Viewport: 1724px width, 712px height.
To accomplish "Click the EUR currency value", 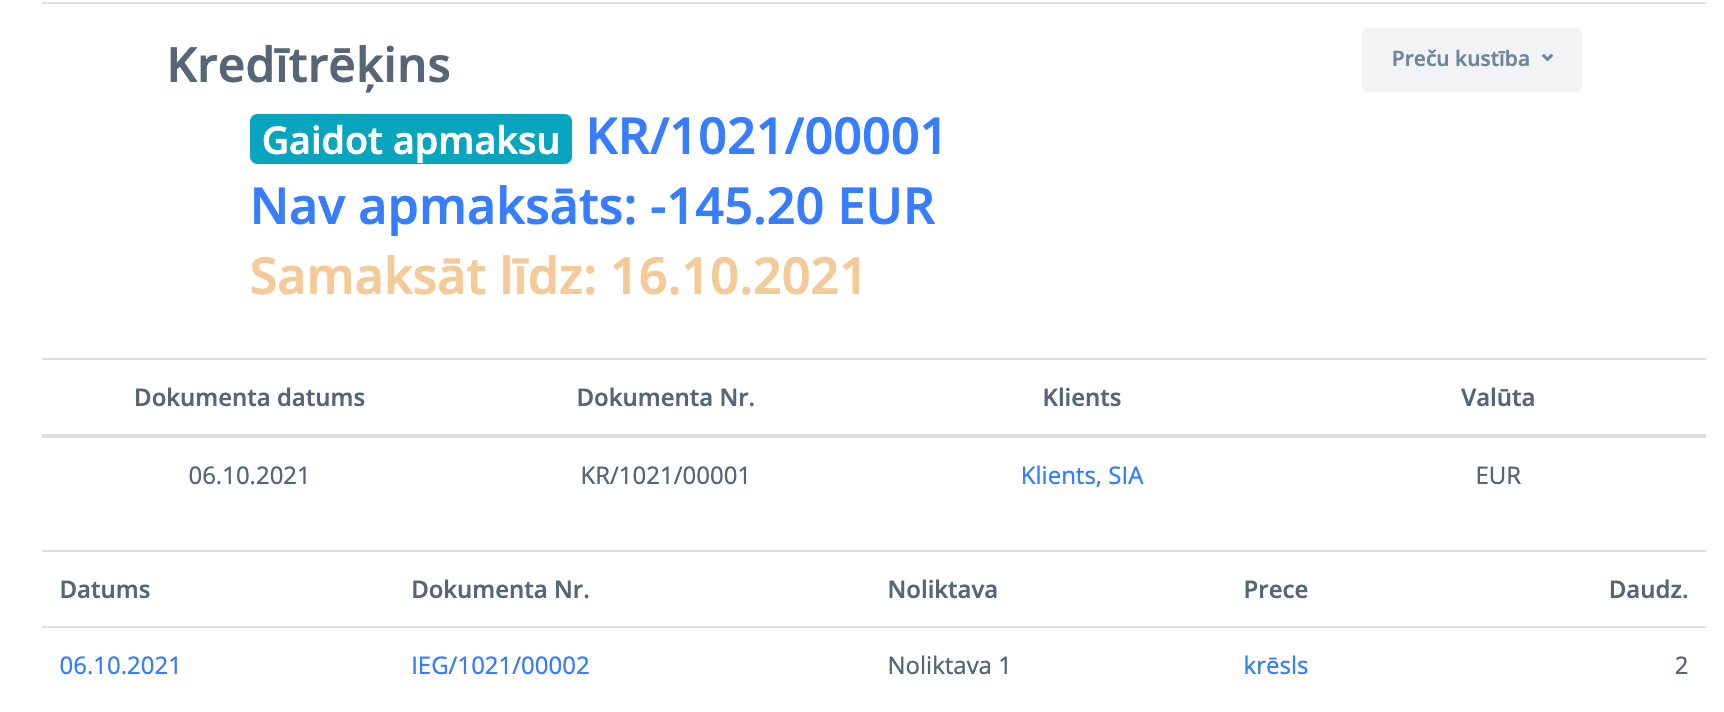I will click(x=1497, y=476).
